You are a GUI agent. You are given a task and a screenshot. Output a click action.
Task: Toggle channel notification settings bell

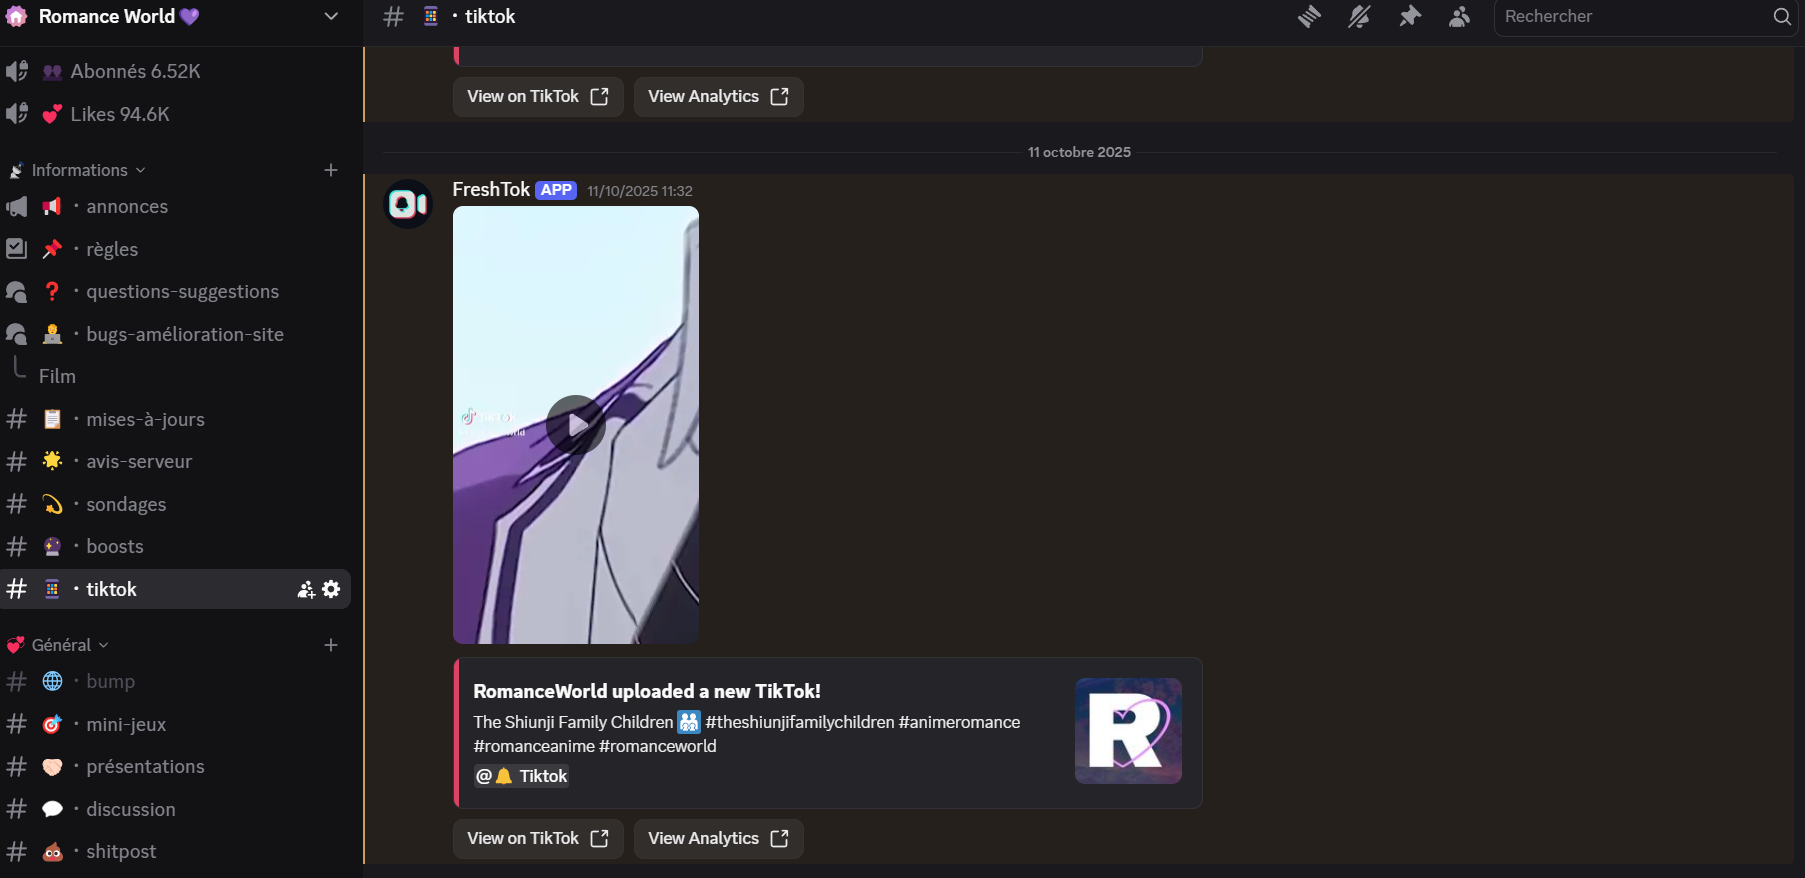1359,17
